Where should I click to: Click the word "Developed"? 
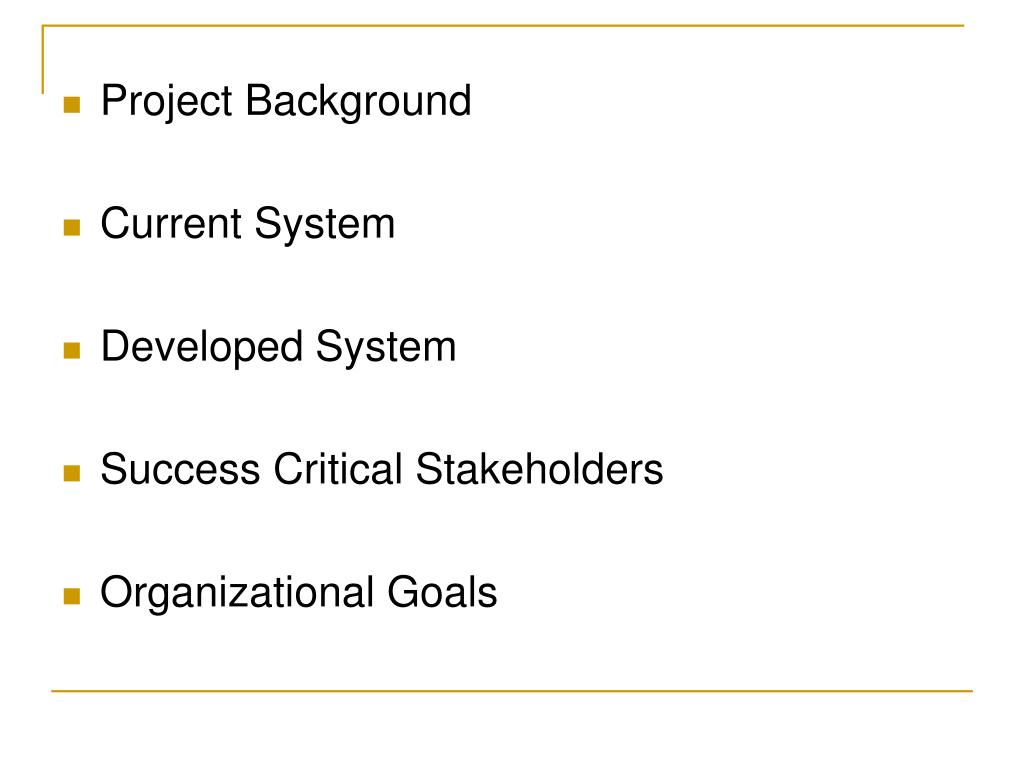point(202,347)
